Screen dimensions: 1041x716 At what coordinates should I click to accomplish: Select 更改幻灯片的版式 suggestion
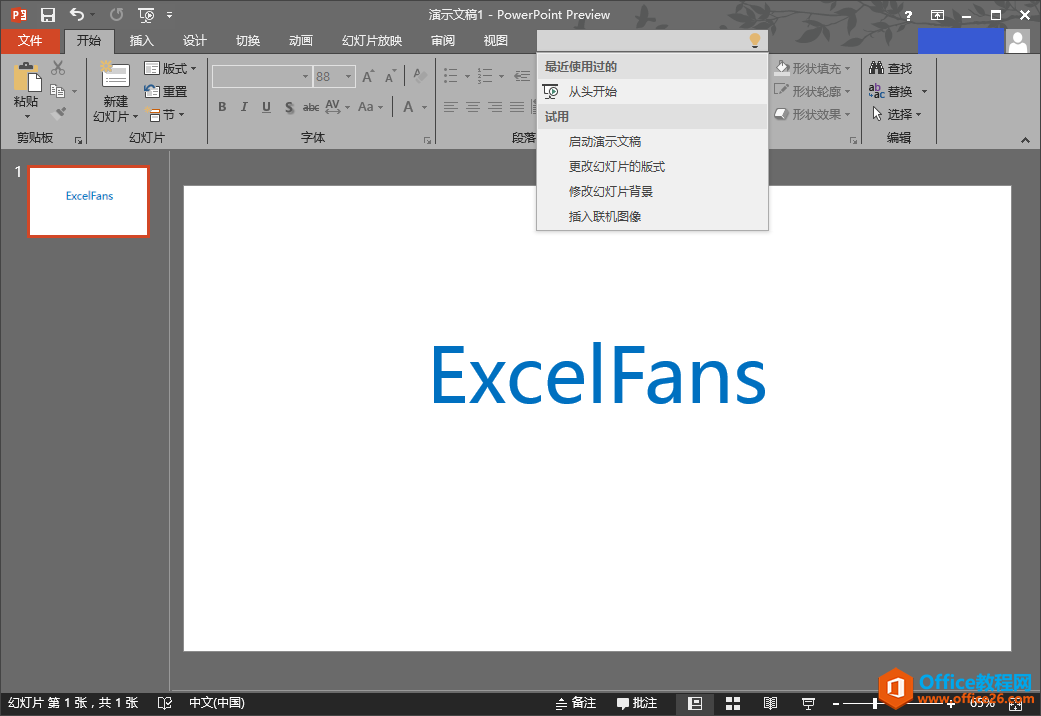click(x=653, y=167)
